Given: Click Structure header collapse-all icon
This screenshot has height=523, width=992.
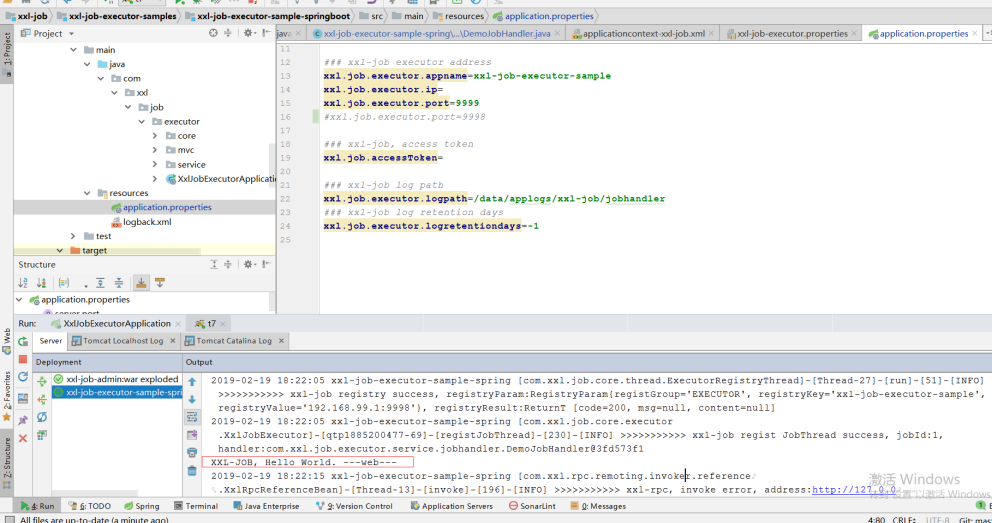Looking at the screenshot, I should (x=228, y=264).
